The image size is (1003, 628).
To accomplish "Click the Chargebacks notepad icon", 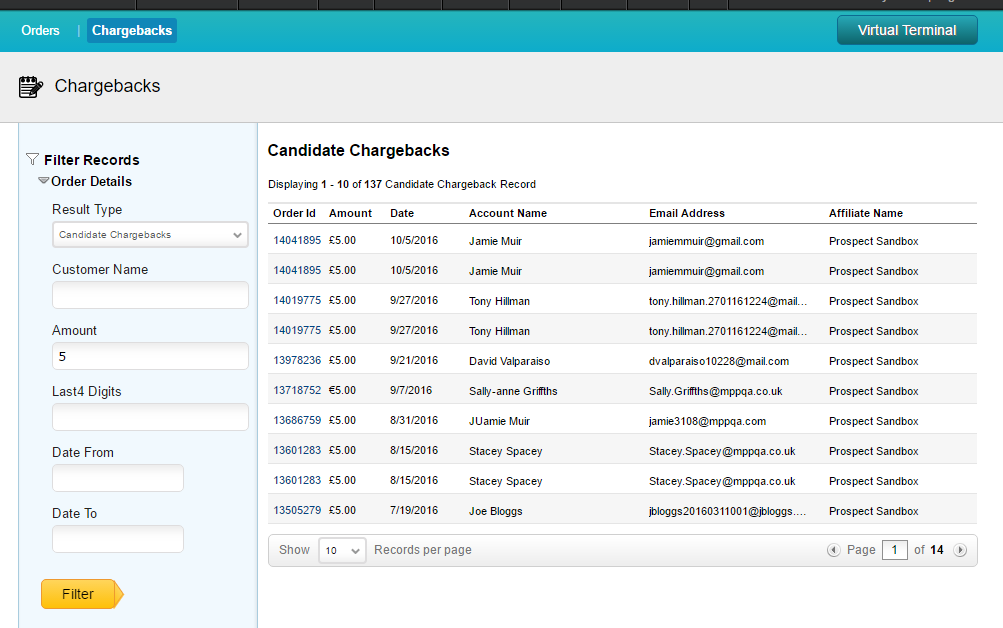I will point(31,87).
